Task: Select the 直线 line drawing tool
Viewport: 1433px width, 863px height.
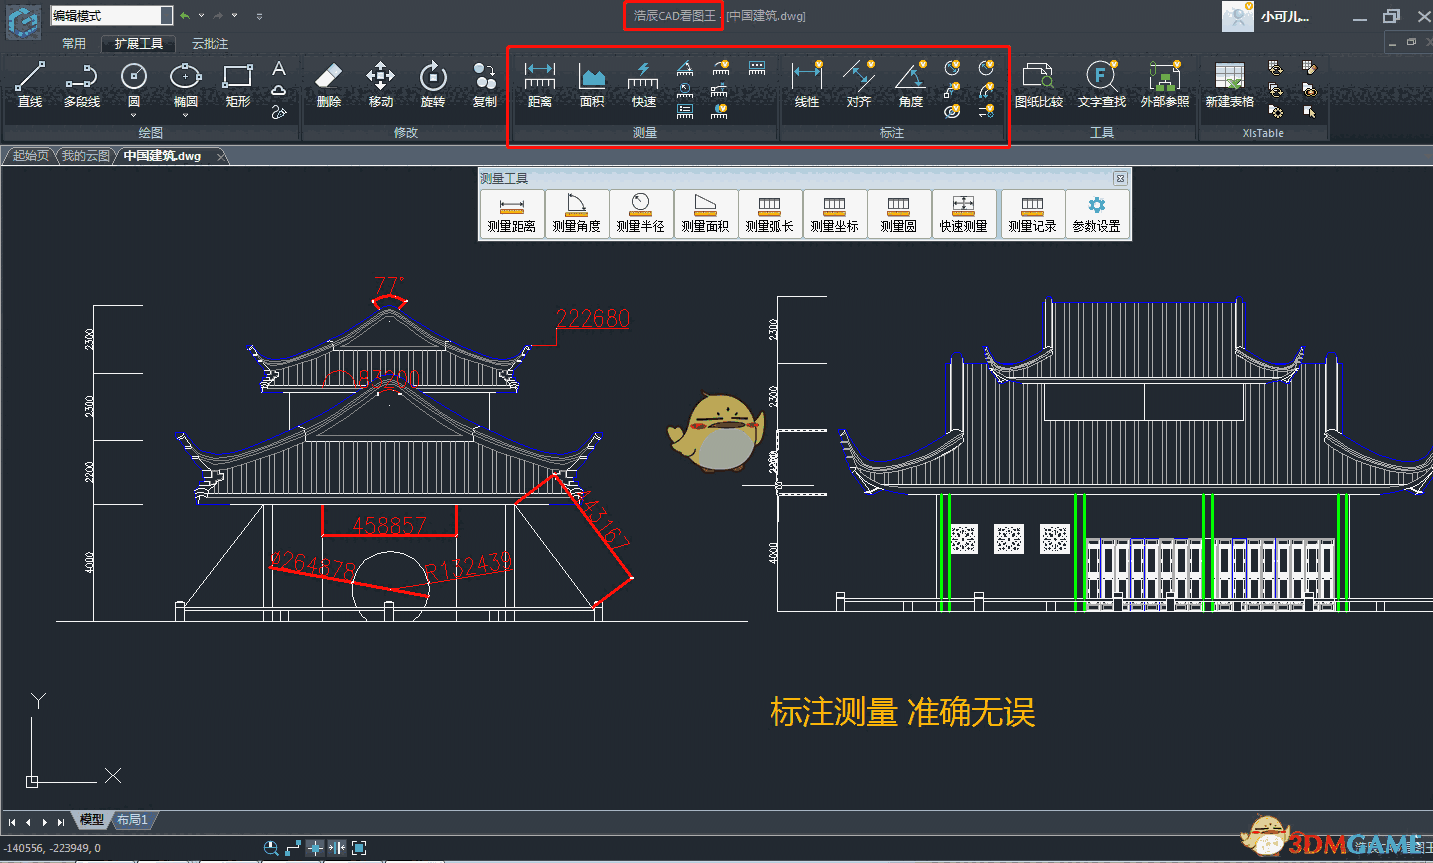Action: [x=30, y=85]
